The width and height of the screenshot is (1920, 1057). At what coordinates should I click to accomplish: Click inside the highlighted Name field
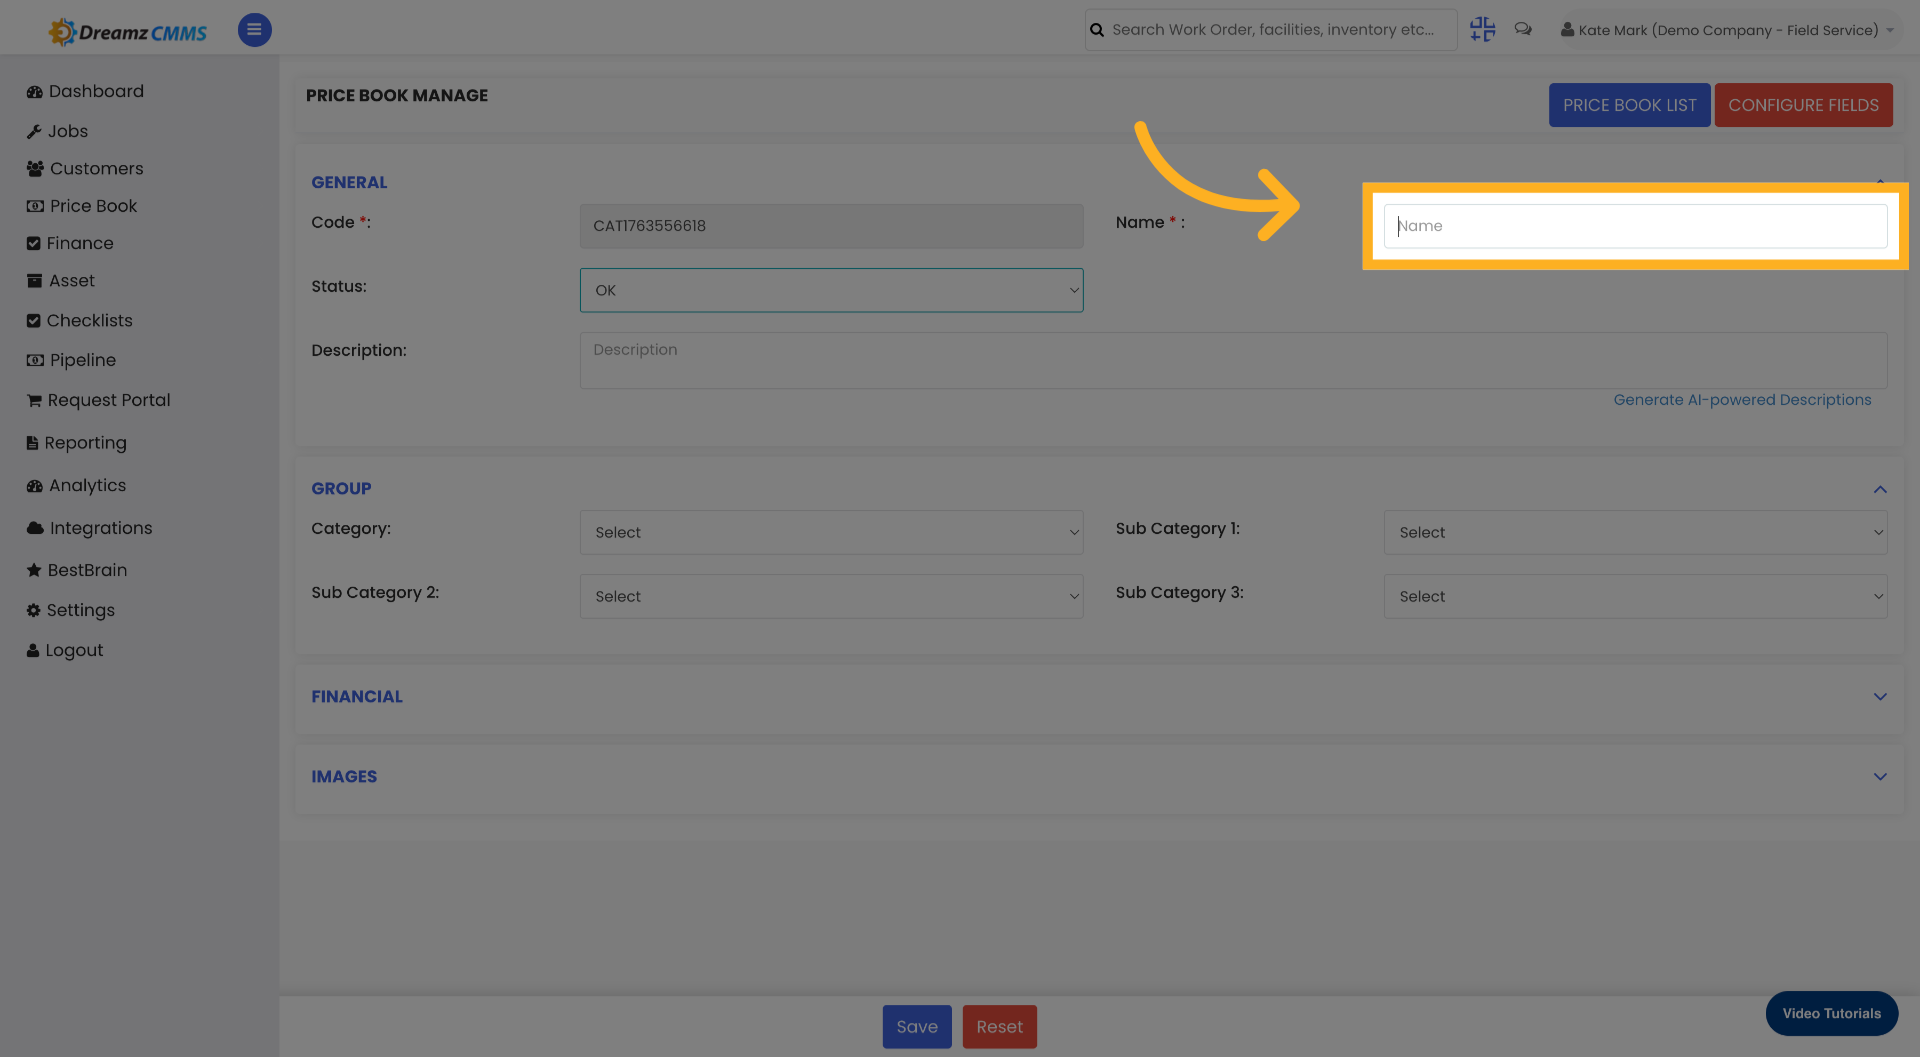[1634, 226]
